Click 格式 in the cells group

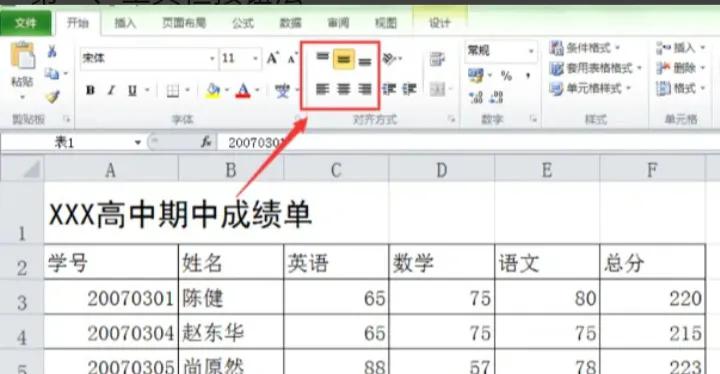[x=681, y=88]
